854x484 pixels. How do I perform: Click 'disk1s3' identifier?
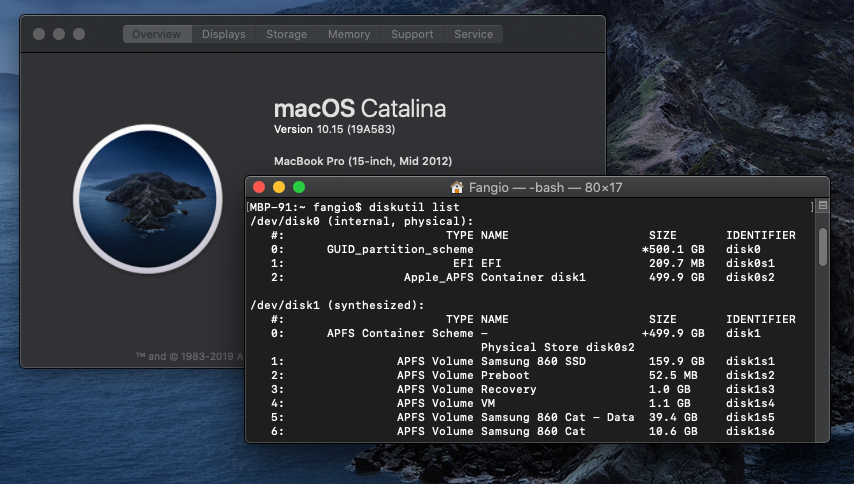pos(751,390)
